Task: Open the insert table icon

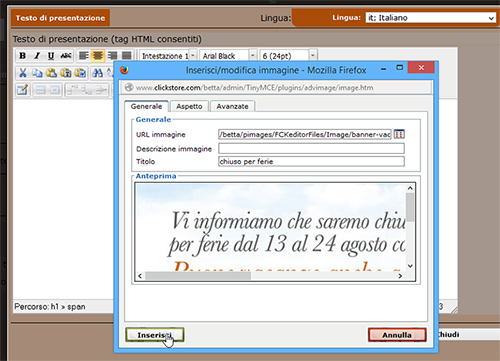Action: [x=23, y=90]
